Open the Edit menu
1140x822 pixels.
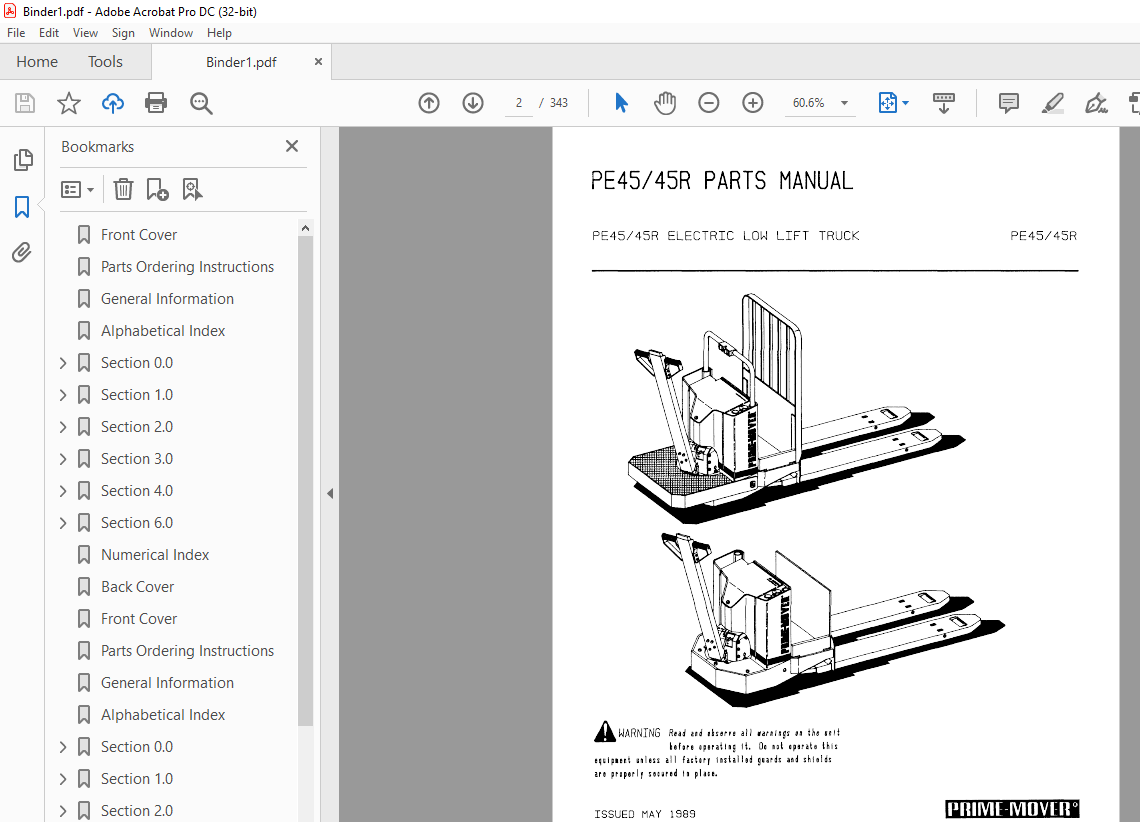[49, 33]
